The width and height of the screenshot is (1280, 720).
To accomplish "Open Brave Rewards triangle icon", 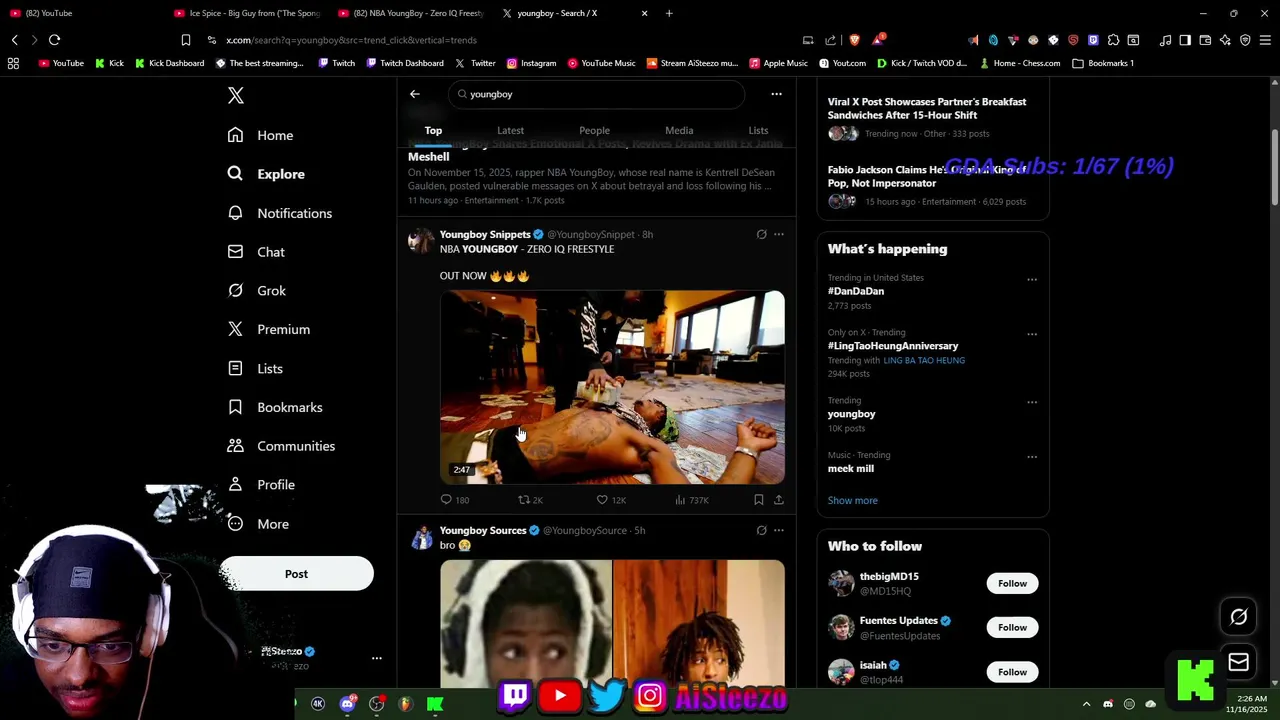I will click(x=877, y=40).
